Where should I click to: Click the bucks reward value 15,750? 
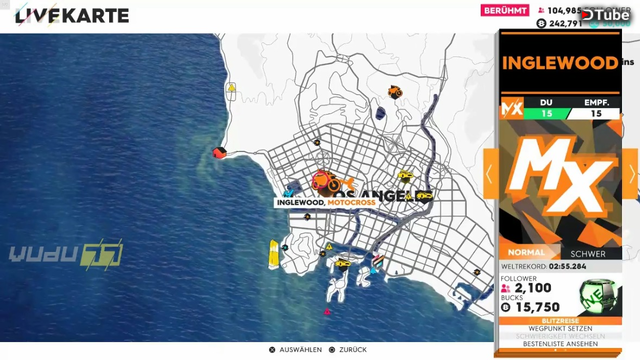coord(538,307)
